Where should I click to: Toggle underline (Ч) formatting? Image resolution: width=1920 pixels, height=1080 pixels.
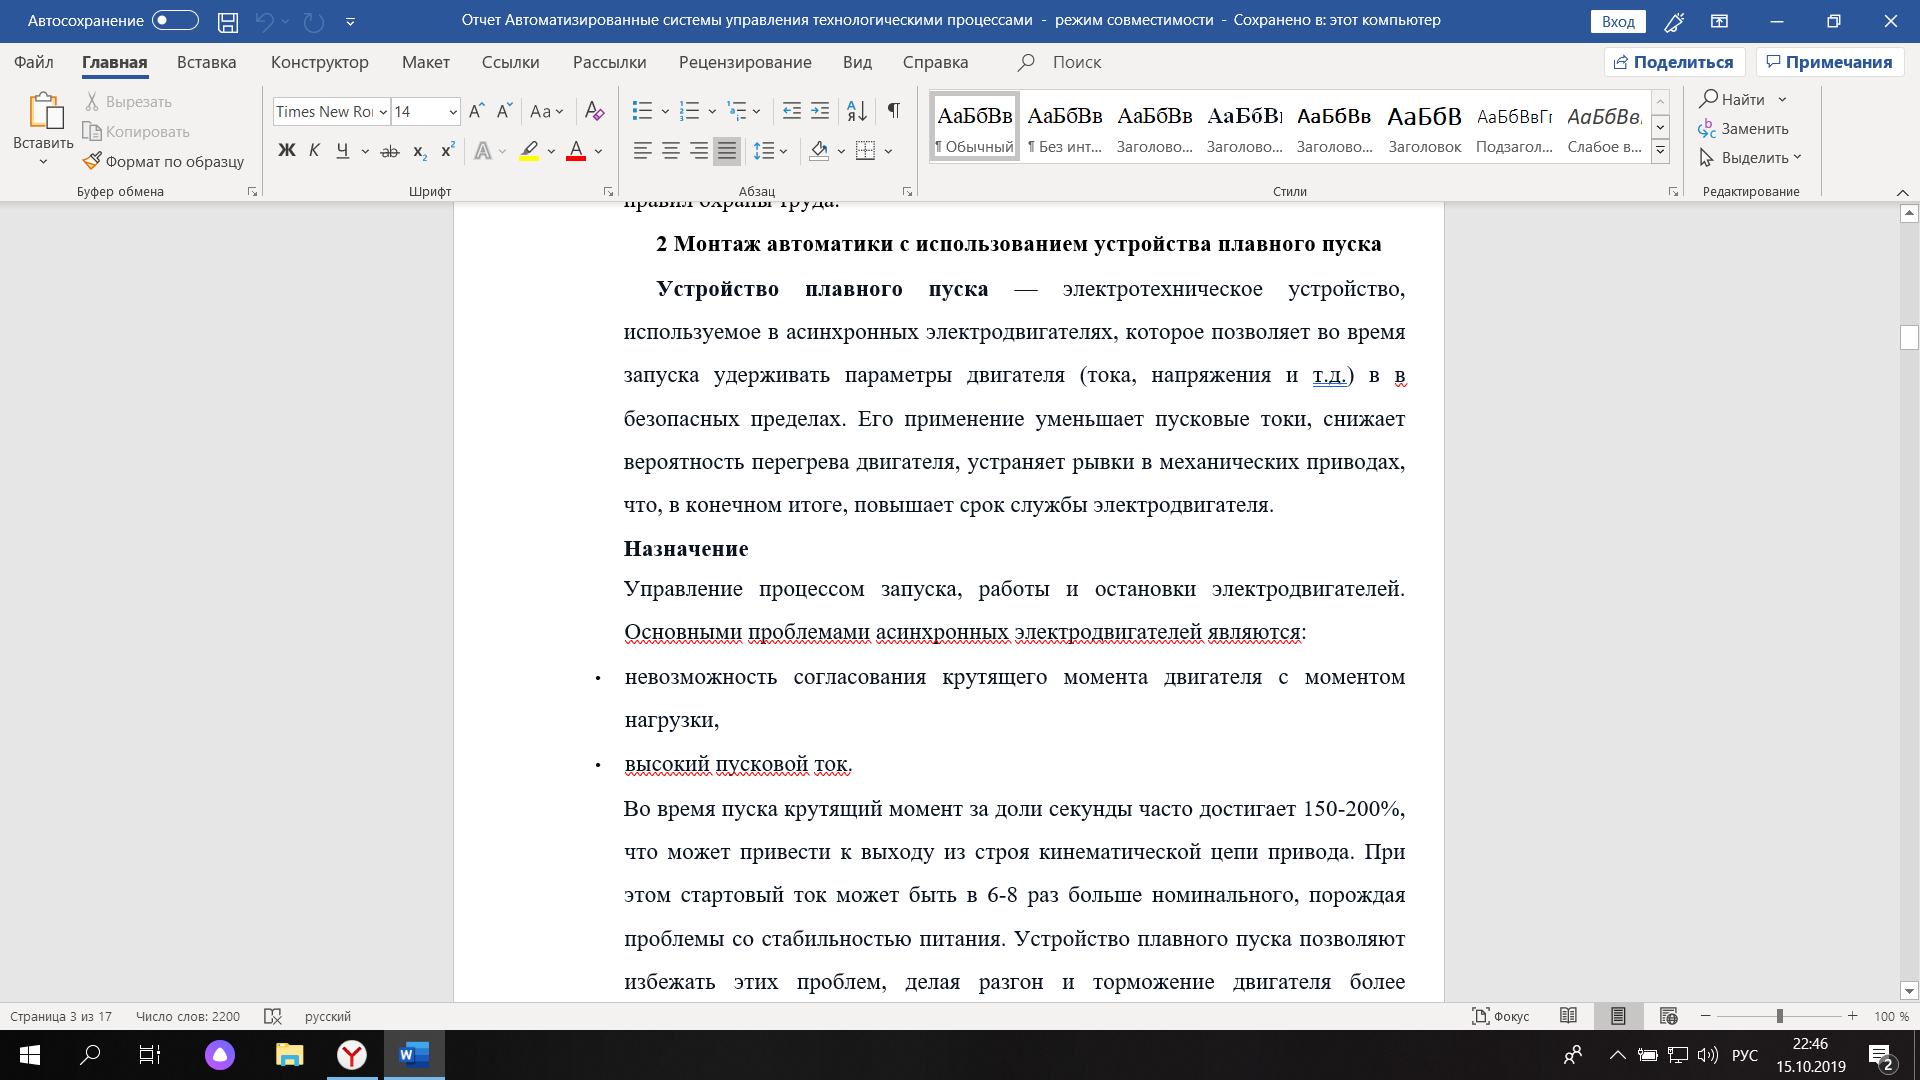click(x=343, y=151)
